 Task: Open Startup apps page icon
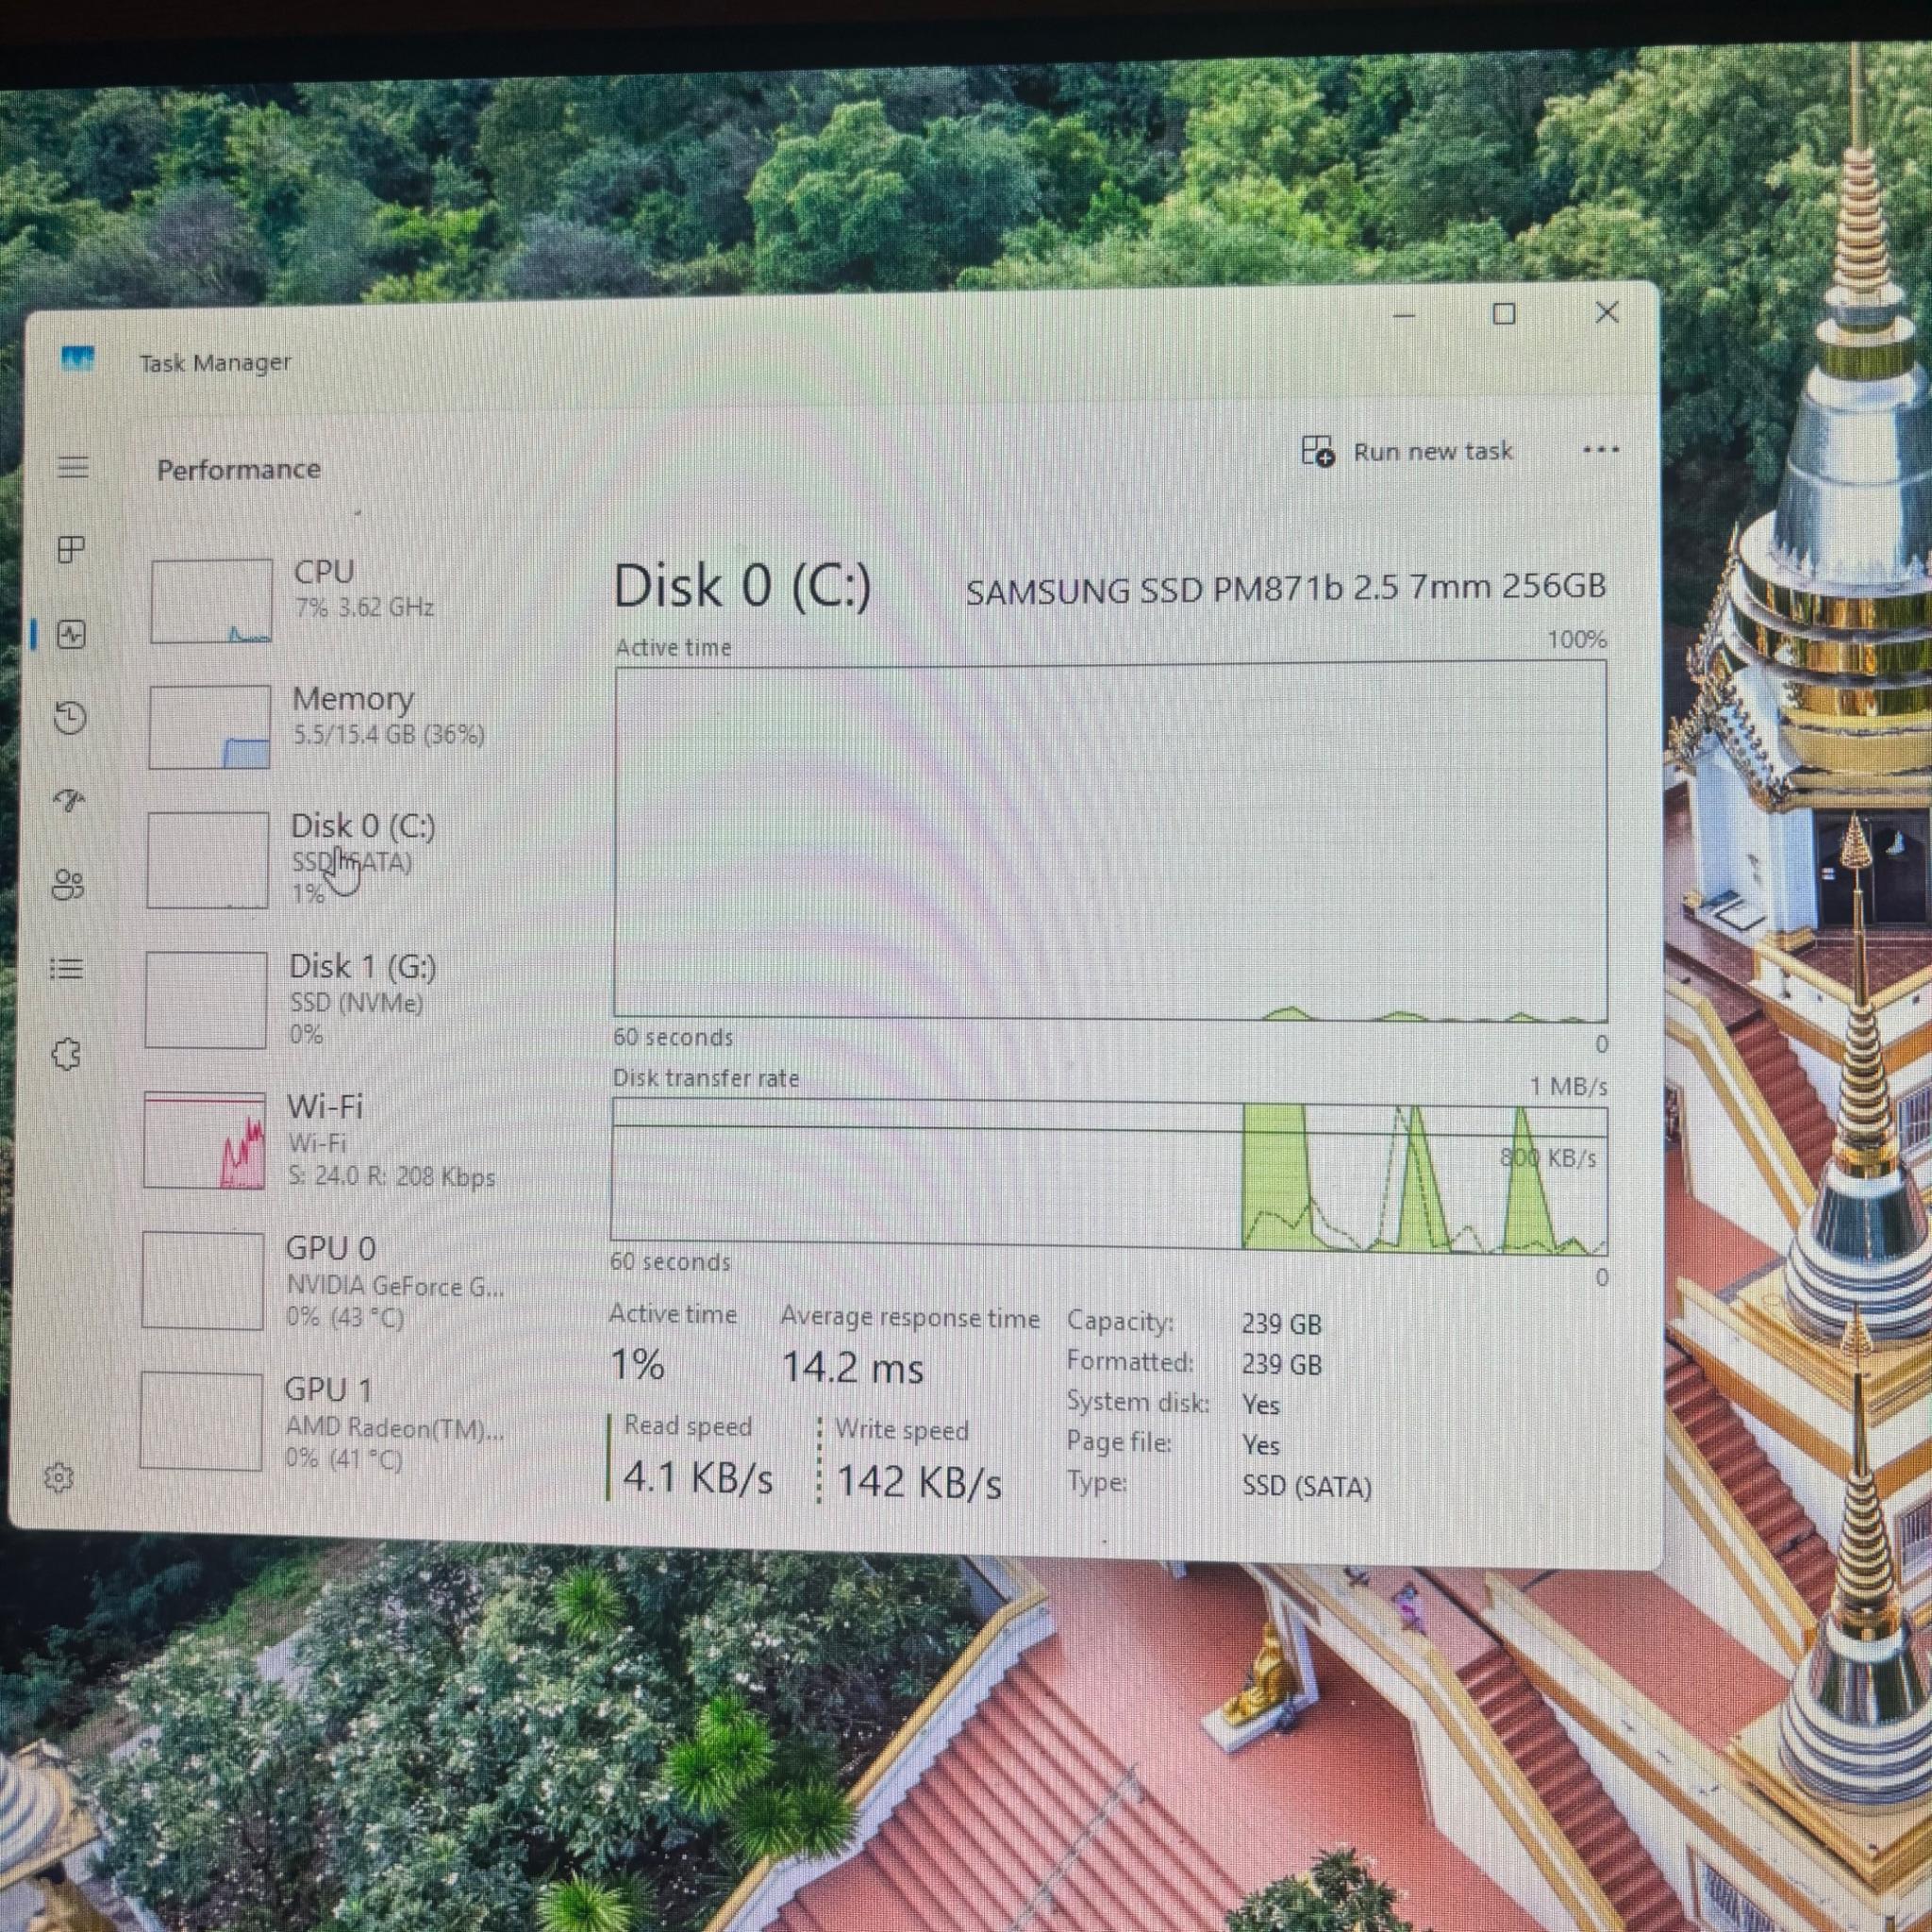[70, 800]
